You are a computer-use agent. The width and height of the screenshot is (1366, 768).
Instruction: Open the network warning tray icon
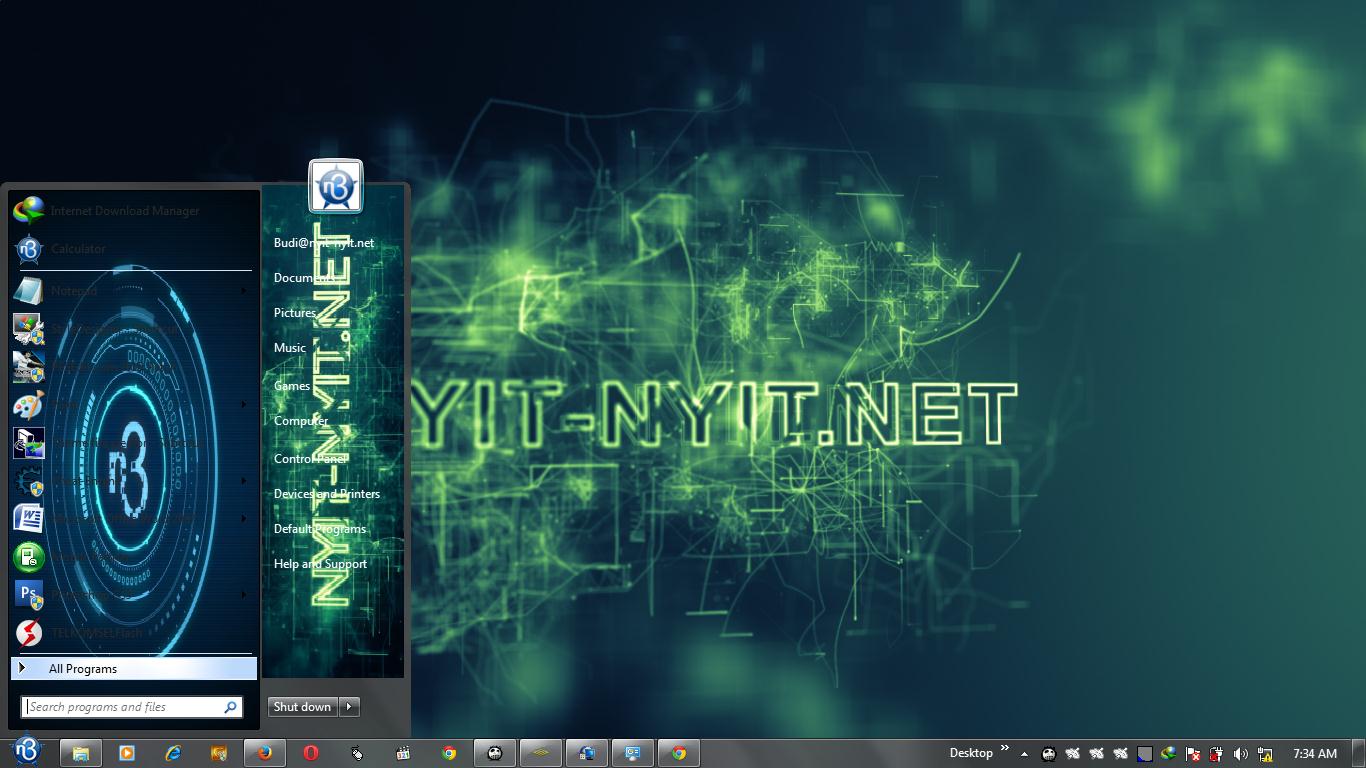point(1265,754)
